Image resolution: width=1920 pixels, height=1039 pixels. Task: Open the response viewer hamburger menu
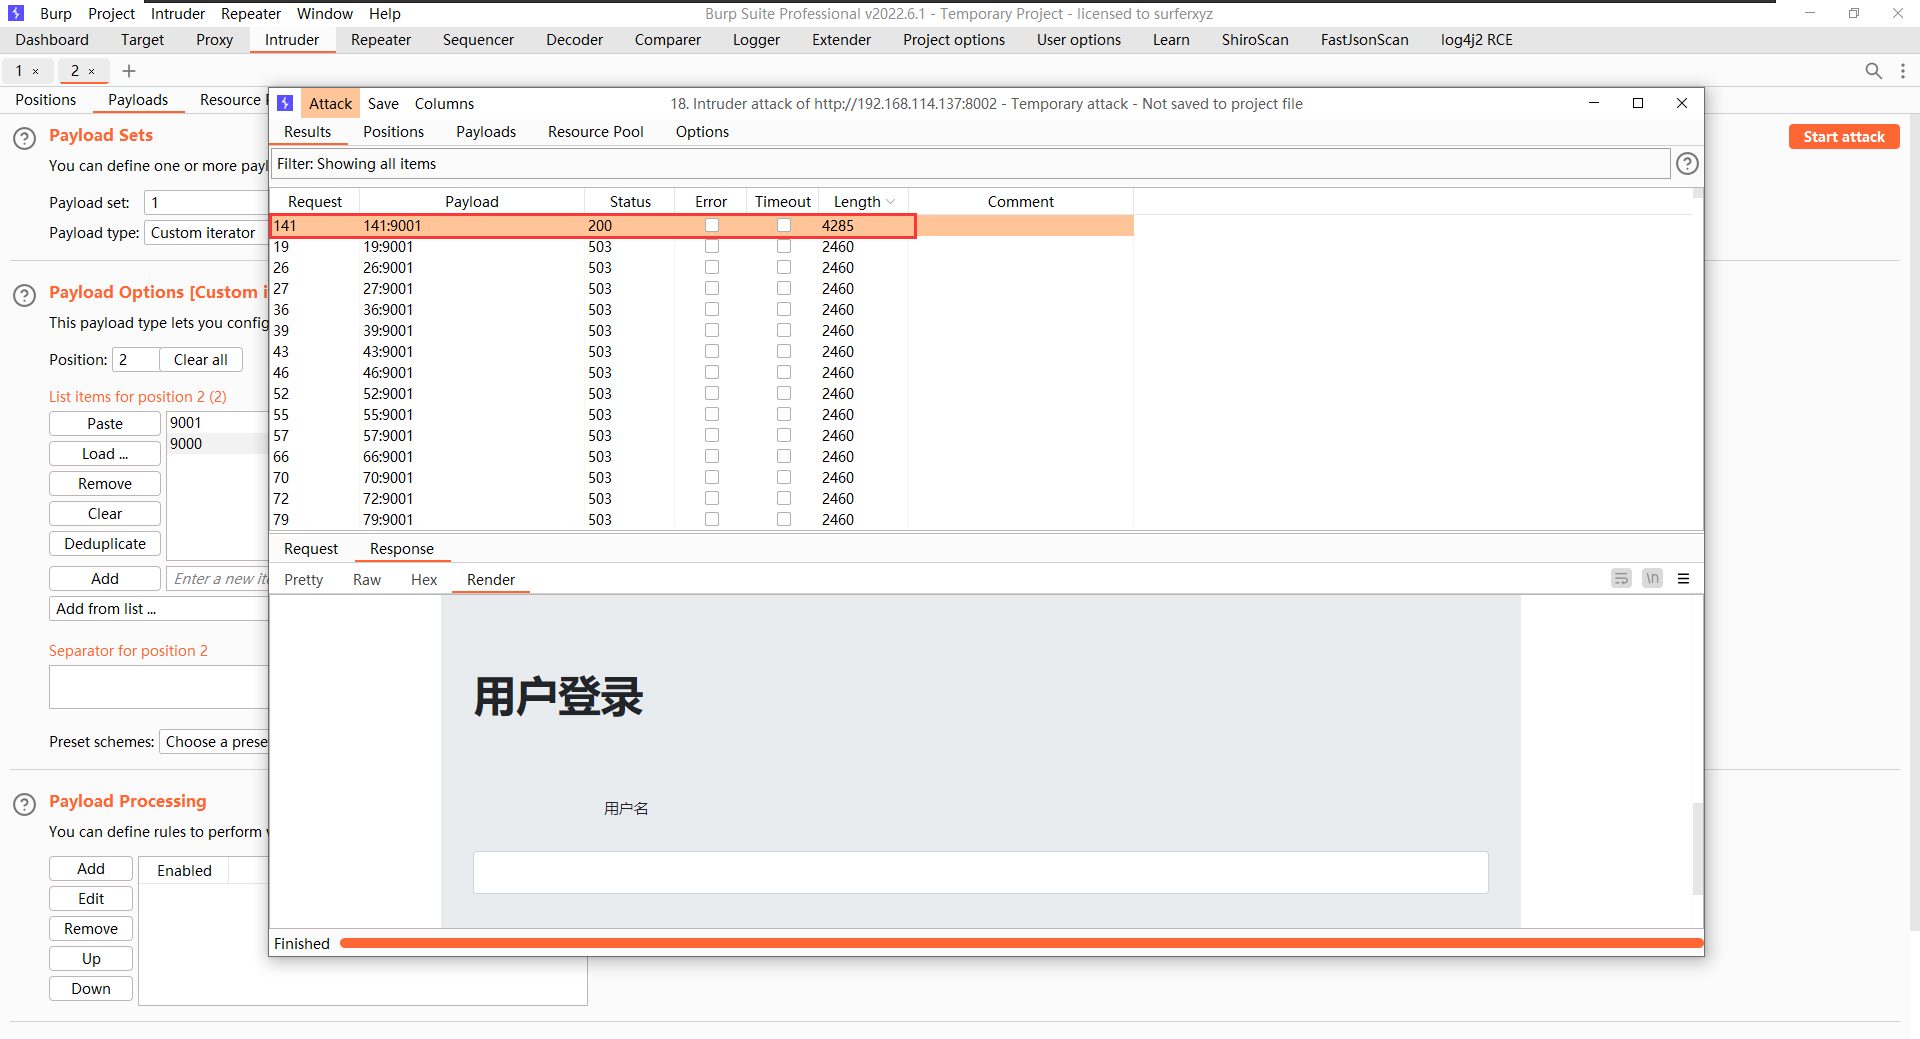click(x=1683, y=579)
